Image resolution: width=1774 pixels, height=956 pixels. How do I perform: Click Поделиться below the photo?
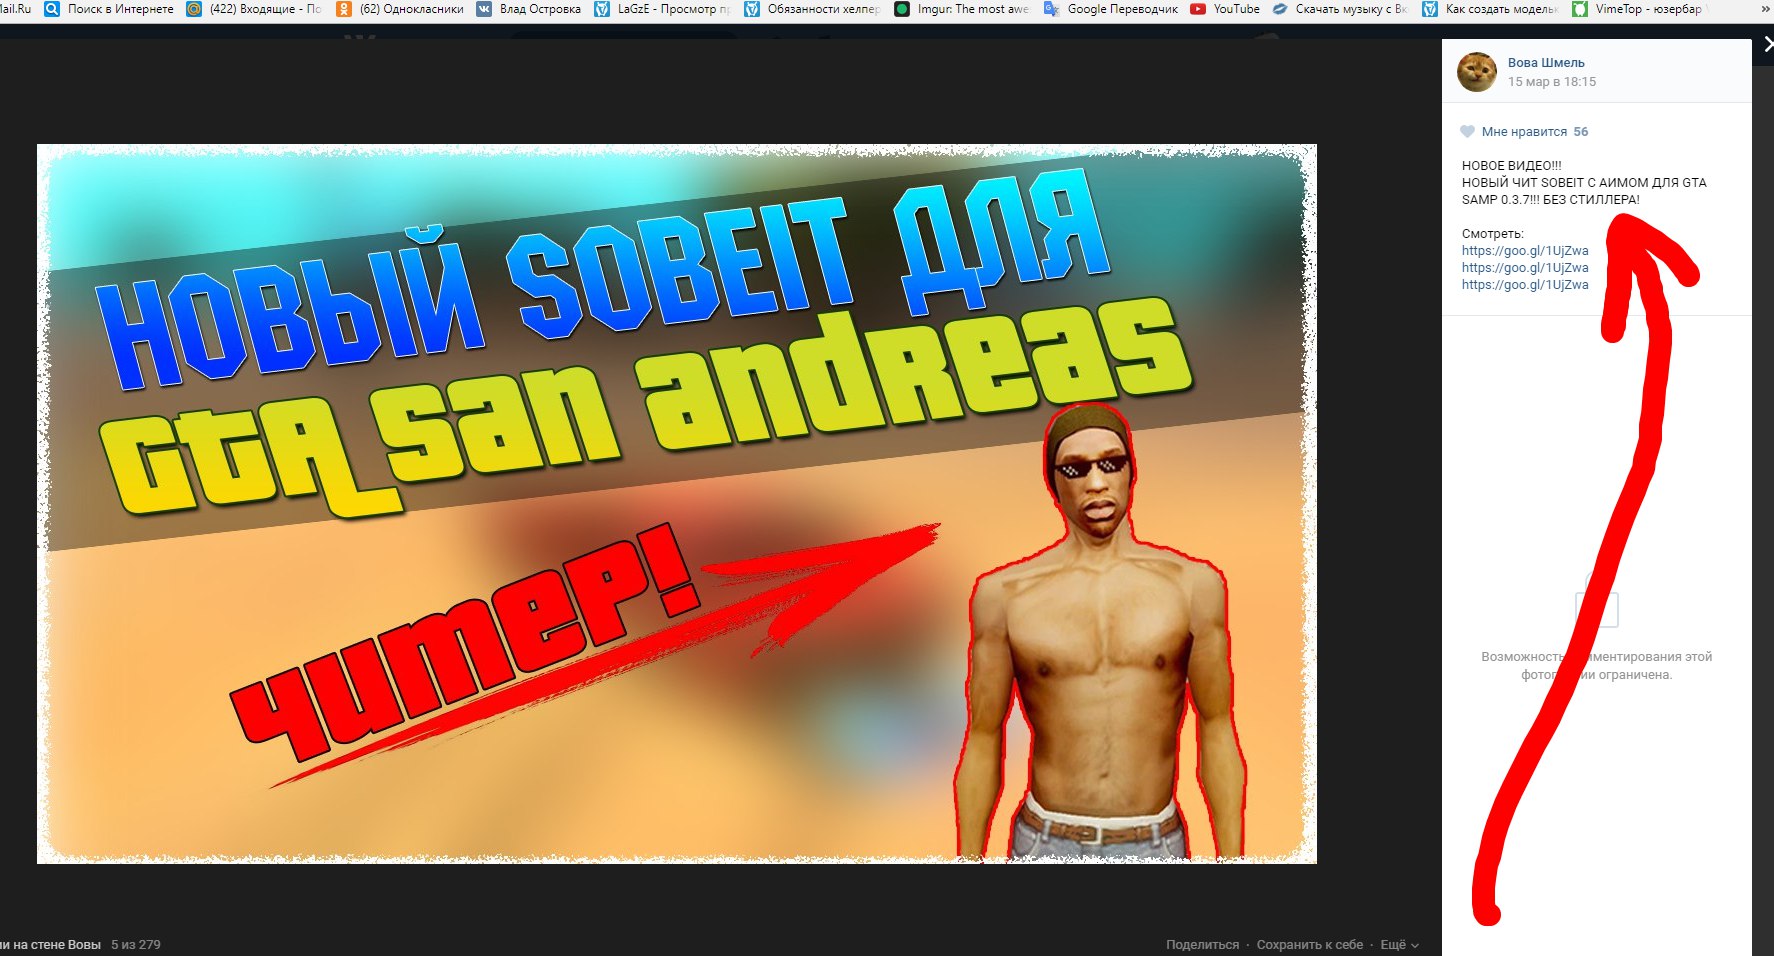(x=1202, y=944)
